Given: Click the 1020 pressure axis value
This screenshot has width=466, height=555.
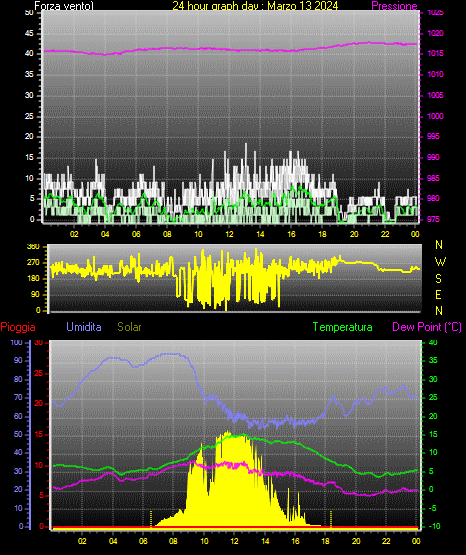Looking at the screenshot, I should tap(435, 33).
